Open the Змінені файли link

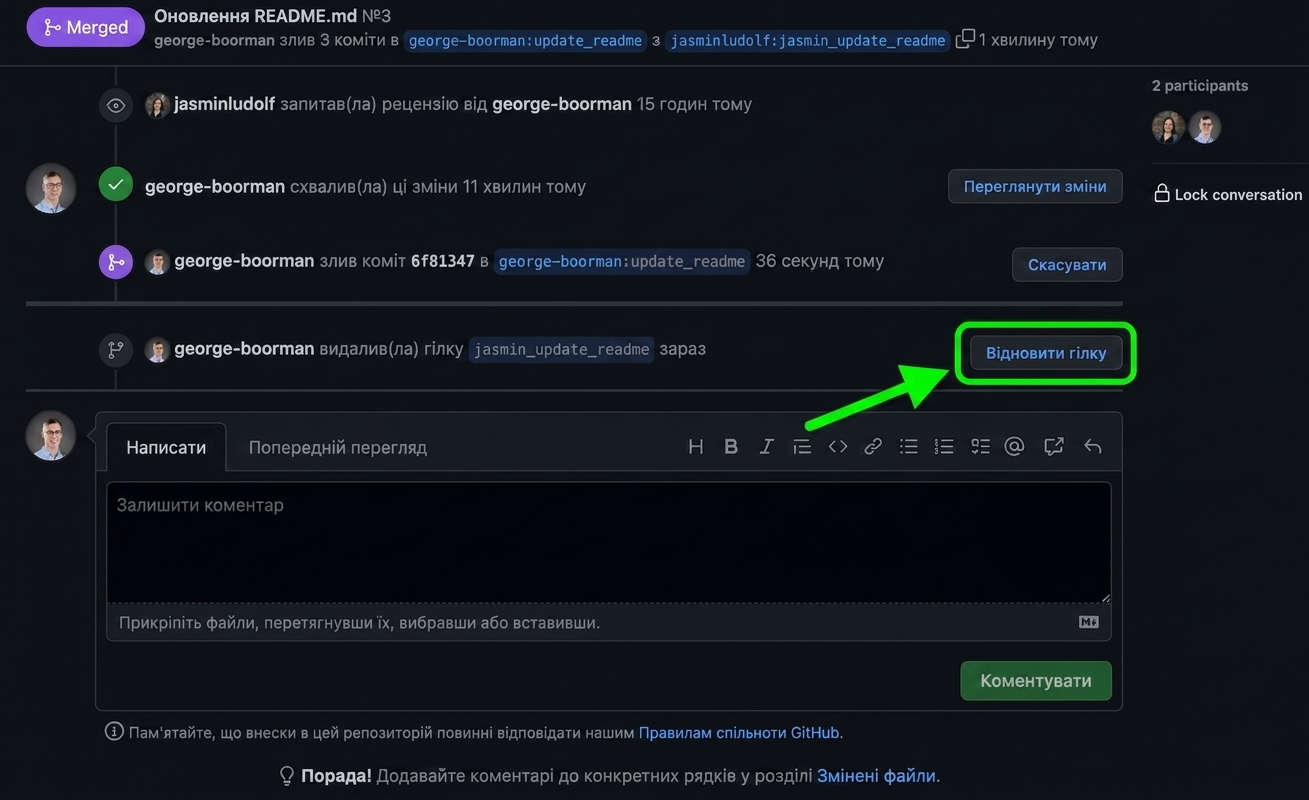tap(876, 776)
